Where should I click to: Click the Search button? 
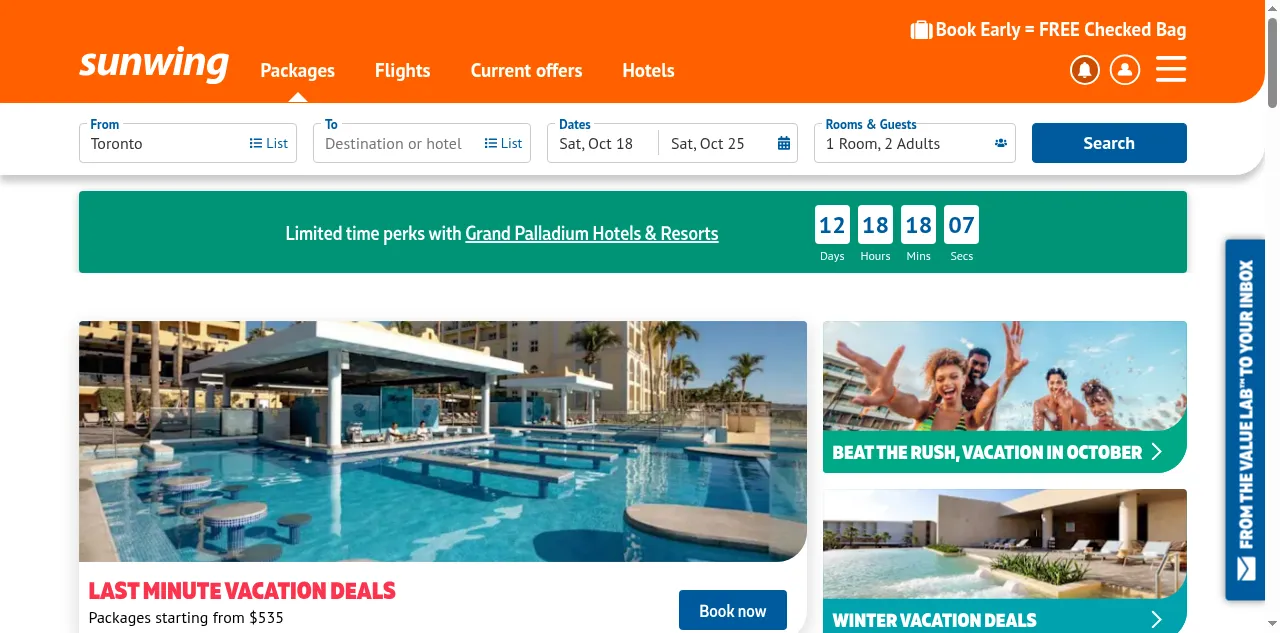(x=1109, y=143)
